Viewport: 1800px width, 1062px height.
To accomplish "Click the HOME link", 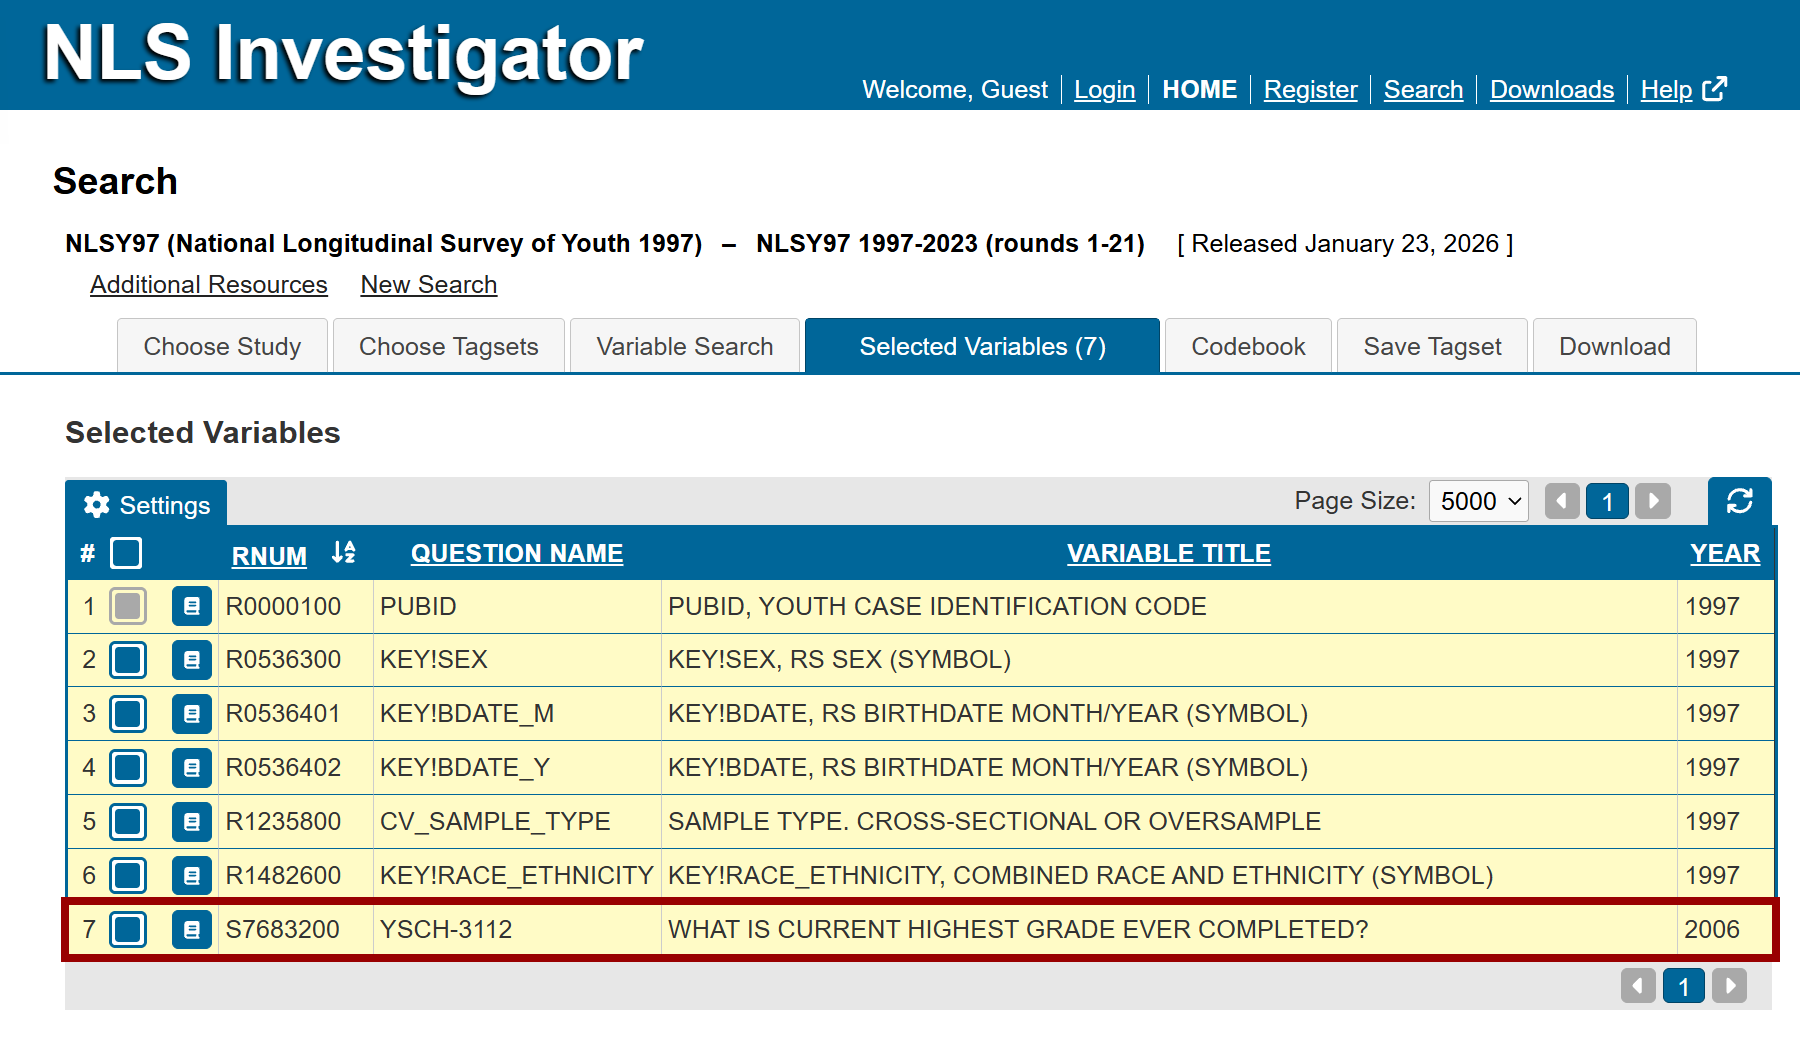I will click(1199, 90).
